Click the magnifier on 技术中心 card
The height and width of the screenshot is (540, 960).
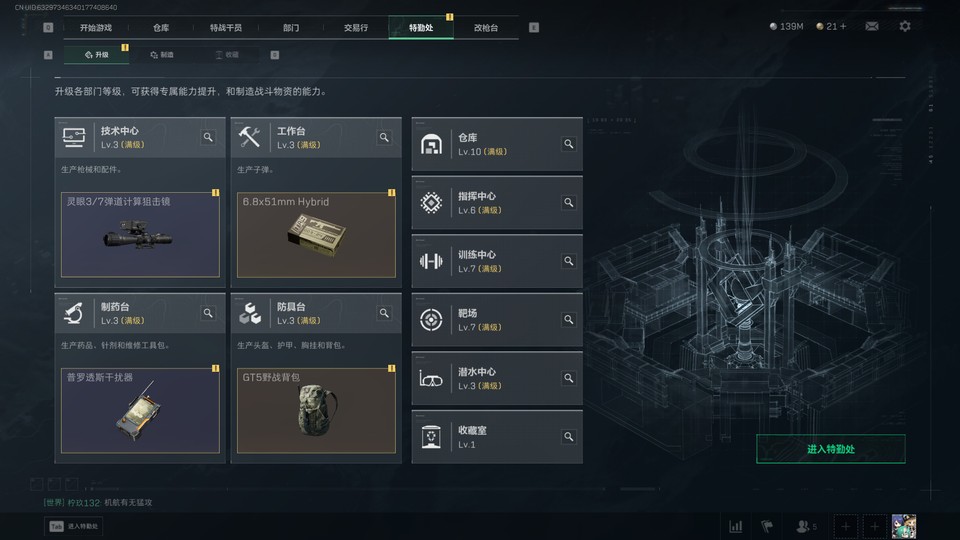[208, 137]
